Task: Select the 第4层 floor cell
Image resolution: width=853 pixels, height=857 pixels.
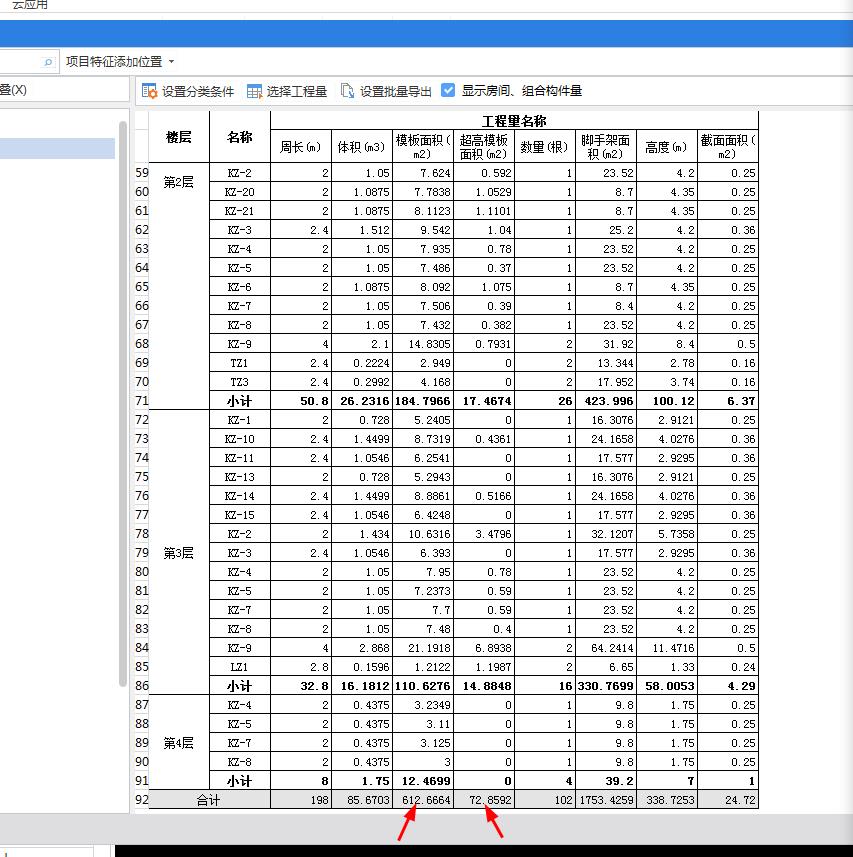Action: [179, 742]
